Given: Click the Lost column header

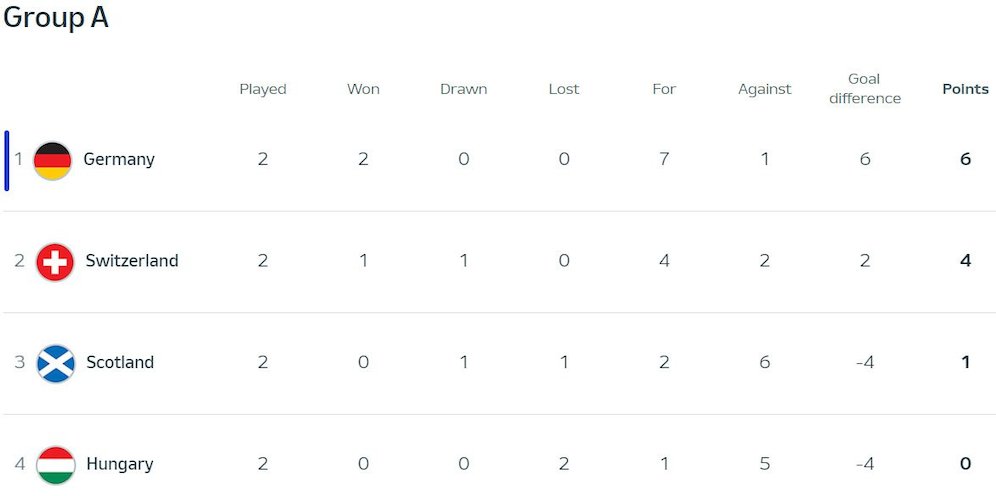Looking at the screenshot, I should click(x=564, y=89).
